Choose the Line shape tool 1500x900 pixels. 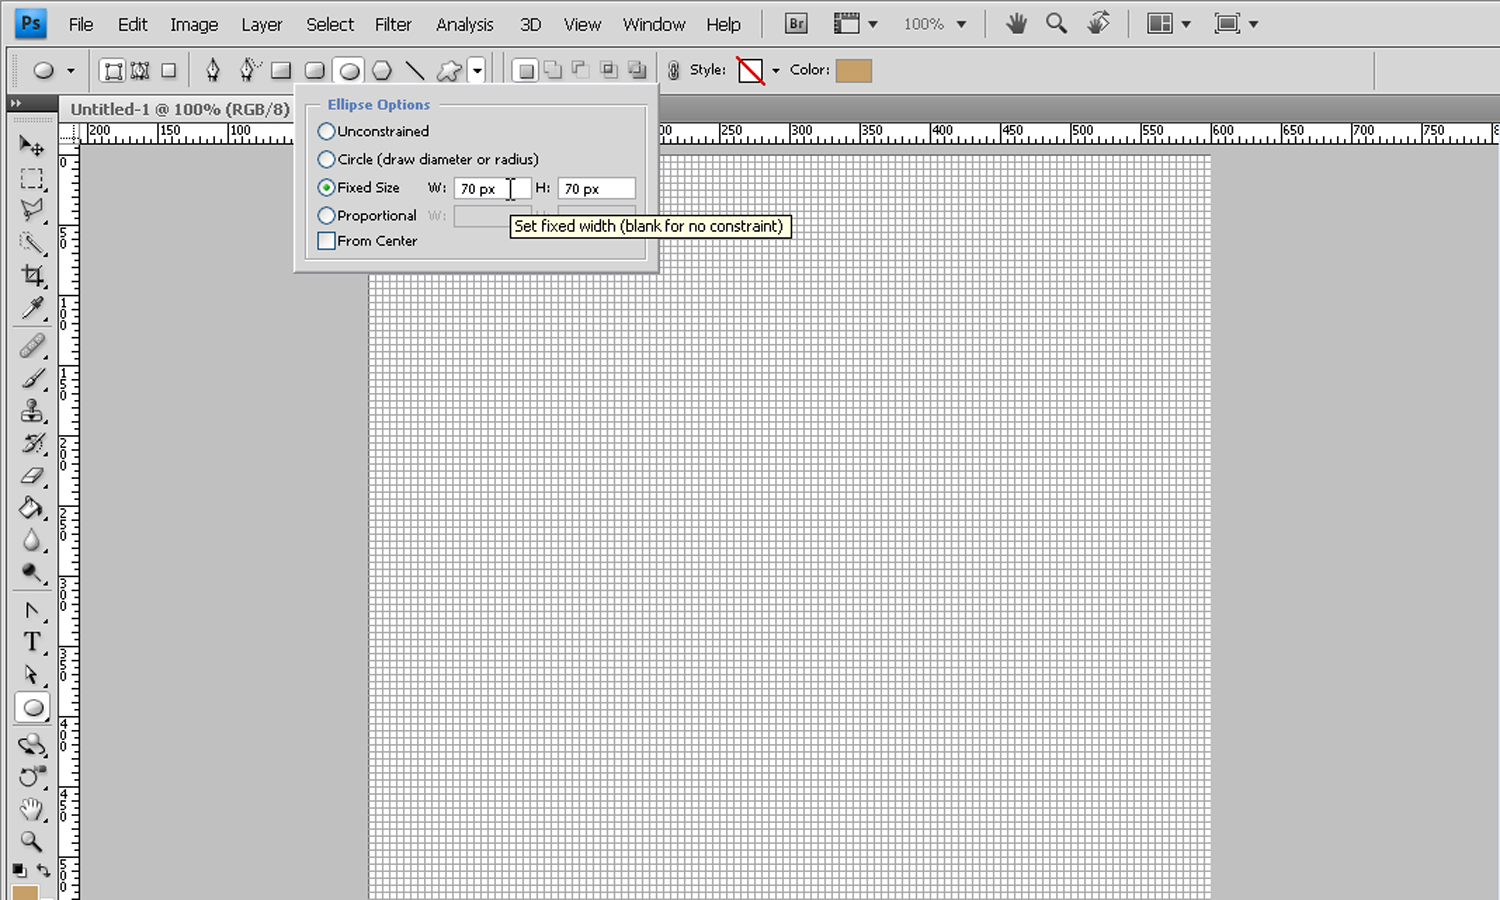coord(415,70)
